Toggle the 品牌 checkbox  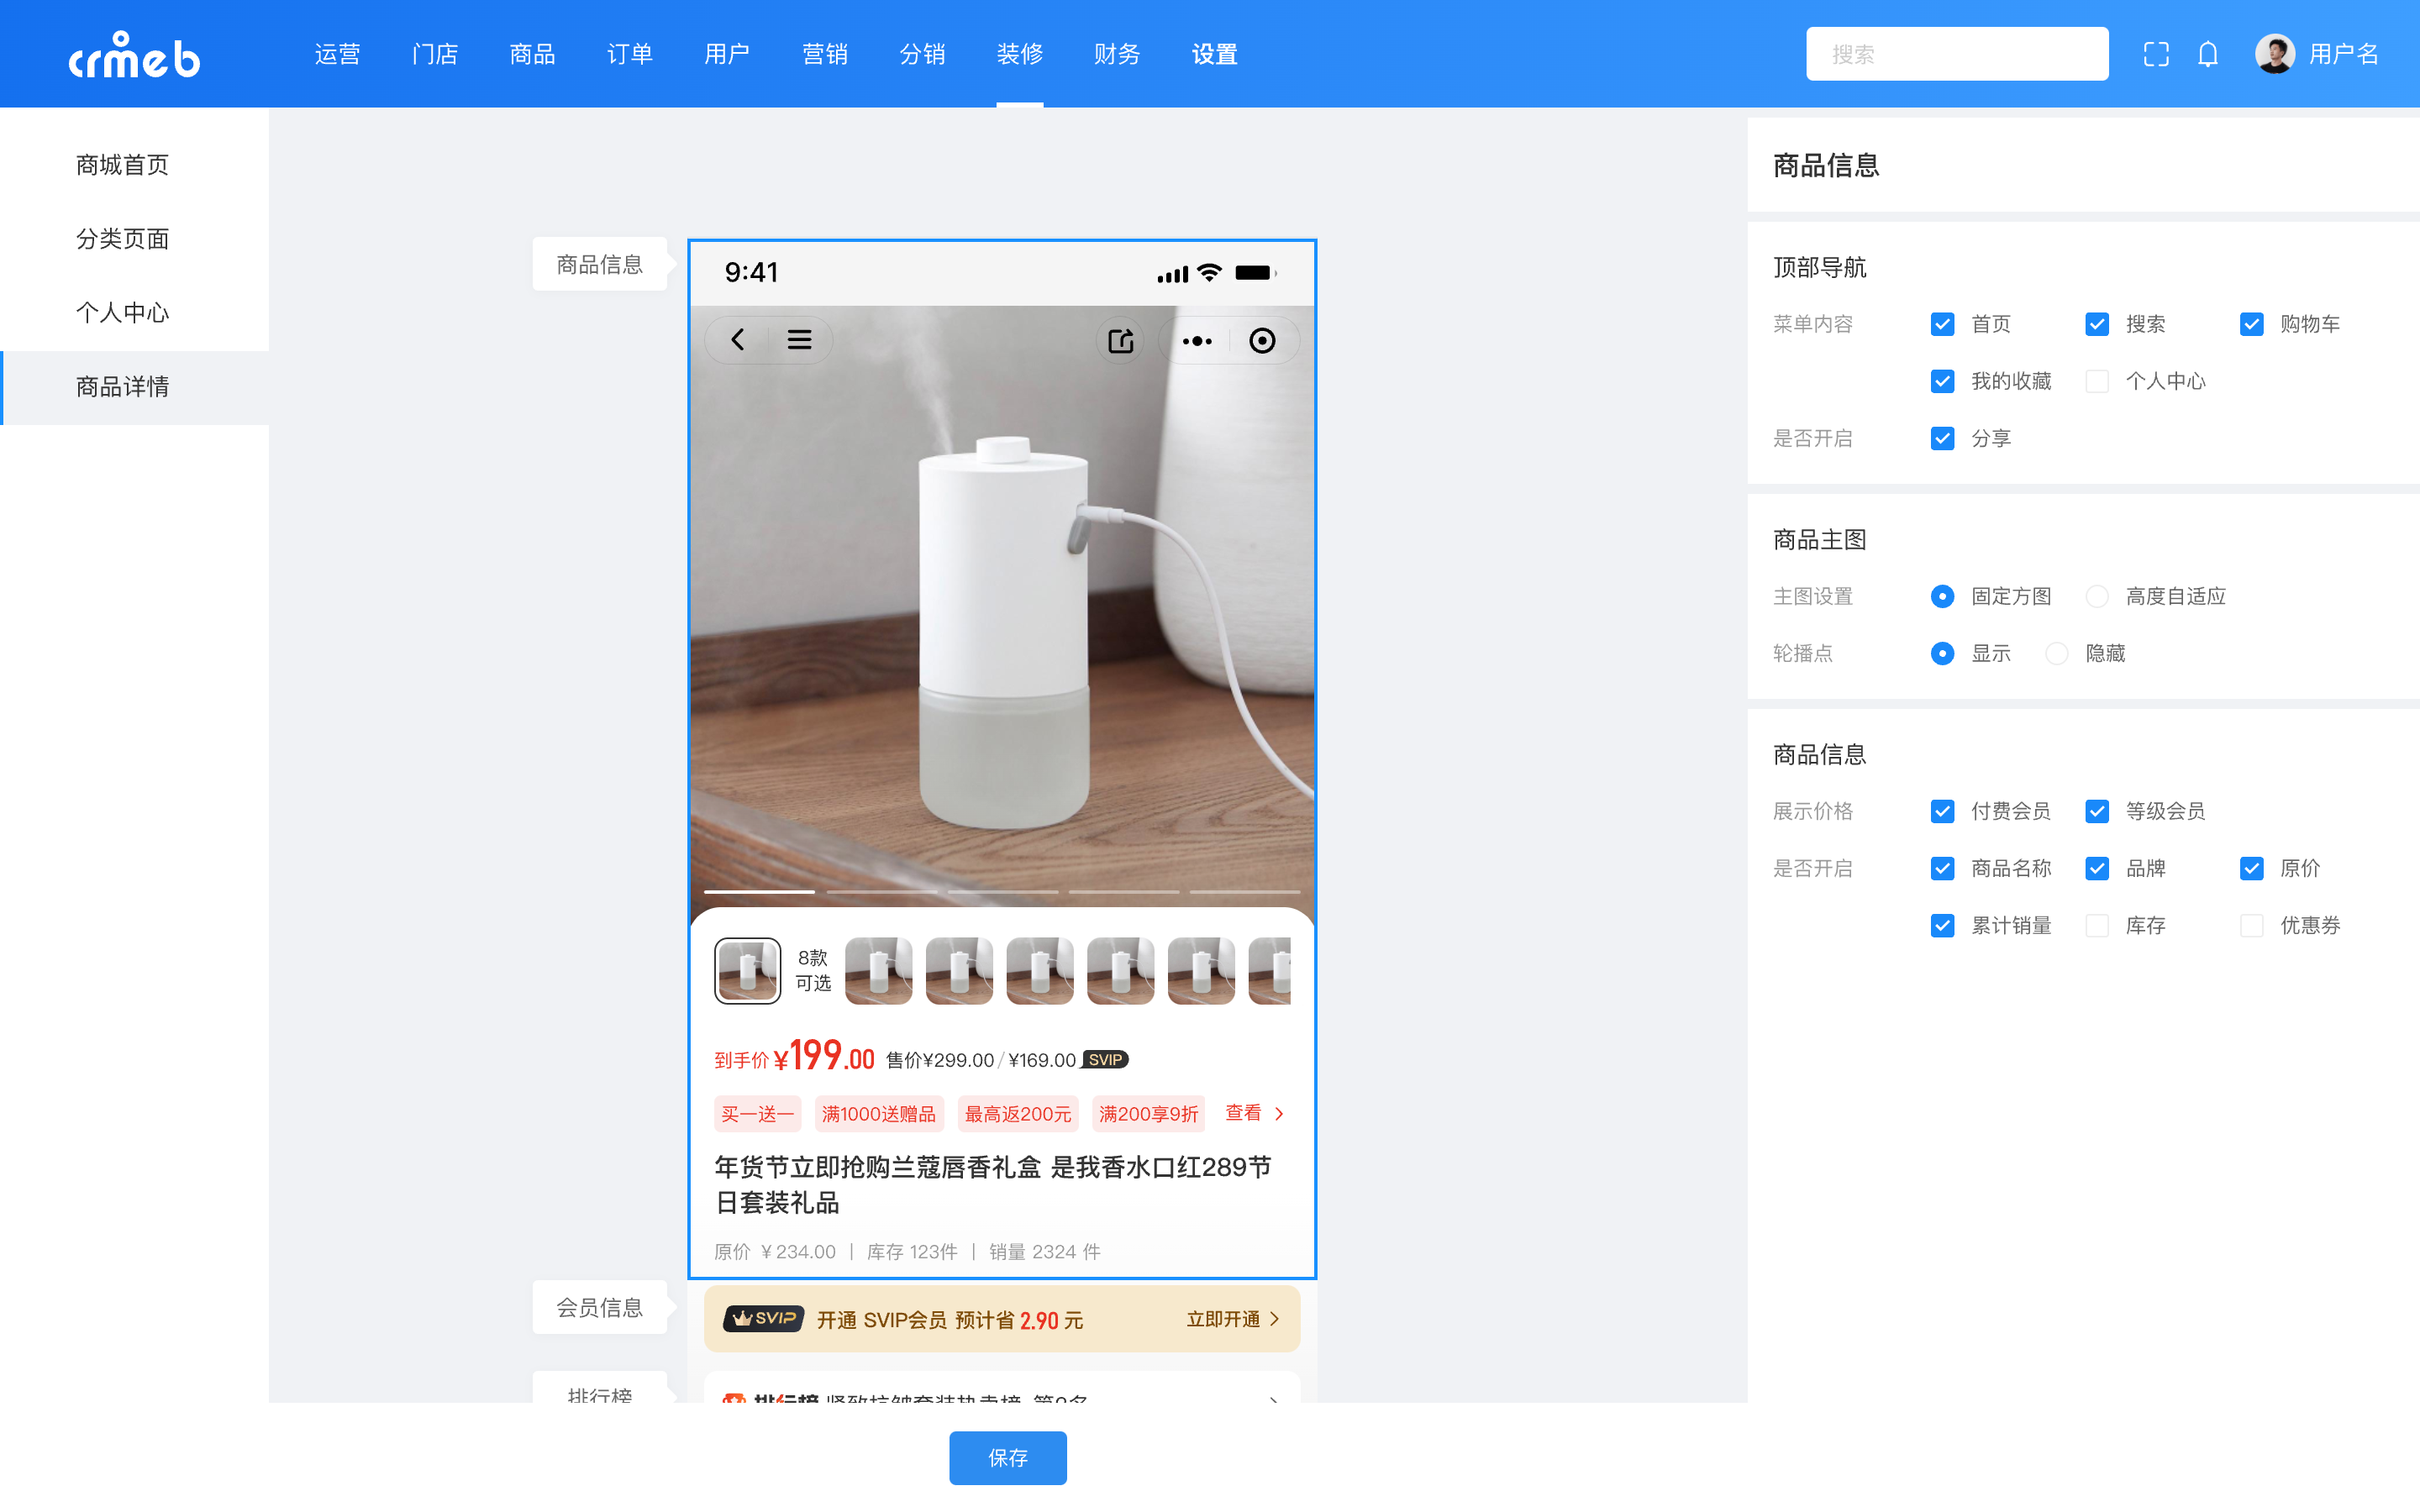2097,868
